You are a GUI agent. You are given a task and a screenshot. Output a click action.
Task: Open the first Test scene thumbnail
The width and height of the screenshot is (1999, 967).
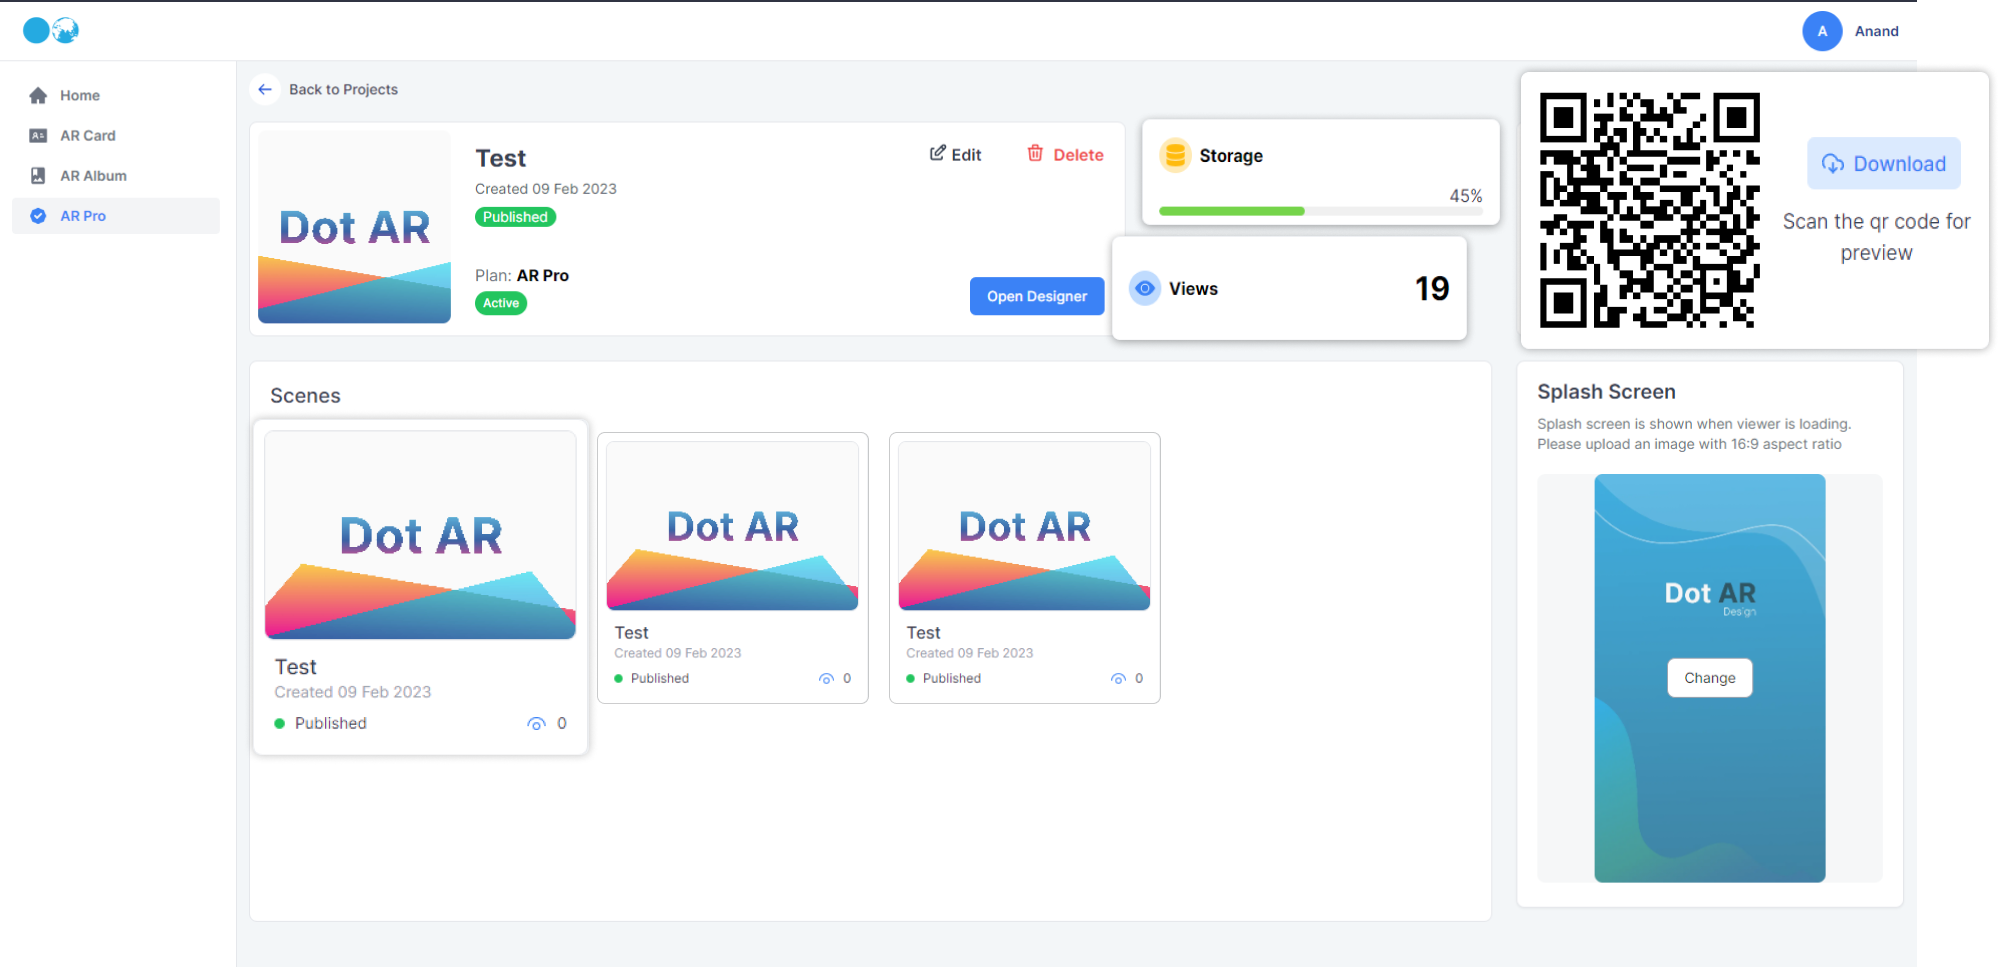[x=420, y=535]
